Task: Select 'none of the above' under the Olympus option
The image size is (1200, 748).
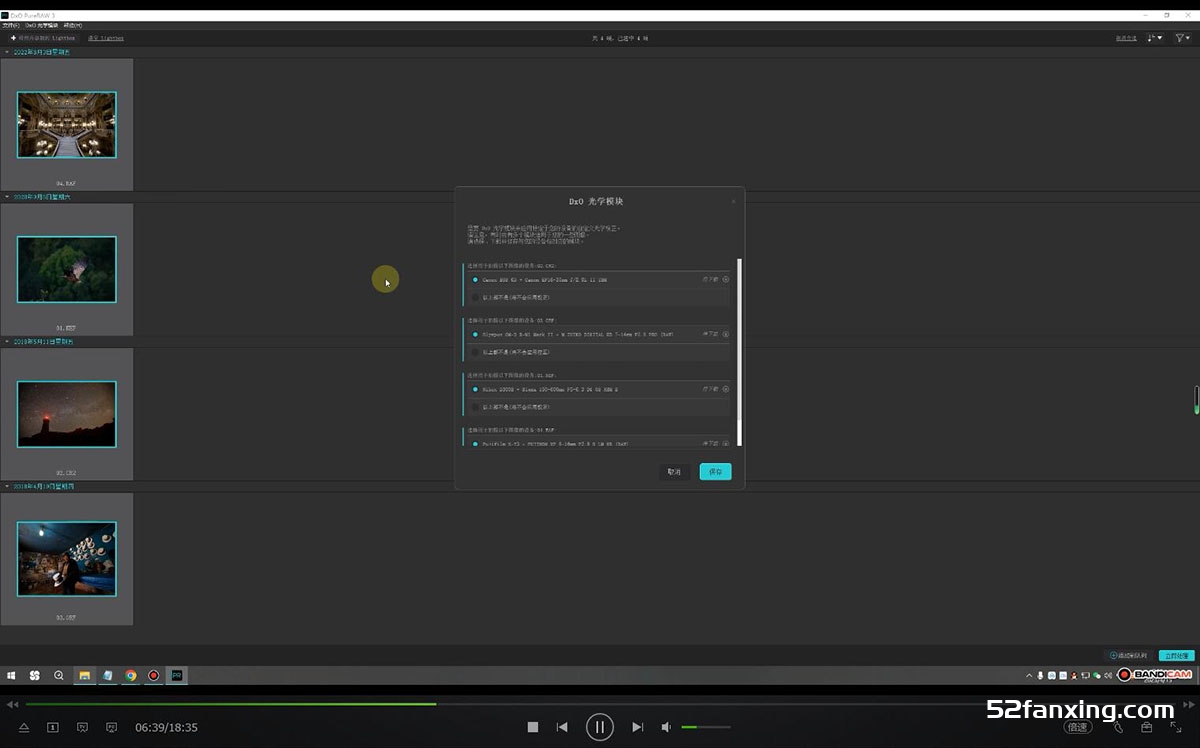Action: tap(475, 352)
